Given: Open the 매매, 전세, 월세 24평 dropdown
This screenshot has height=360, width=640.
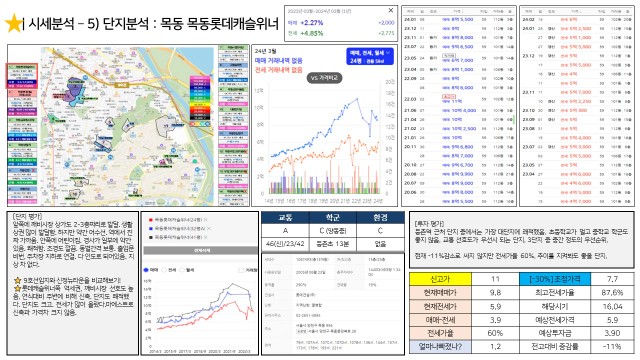Looking at the screenshot, I should click(370, 57).
